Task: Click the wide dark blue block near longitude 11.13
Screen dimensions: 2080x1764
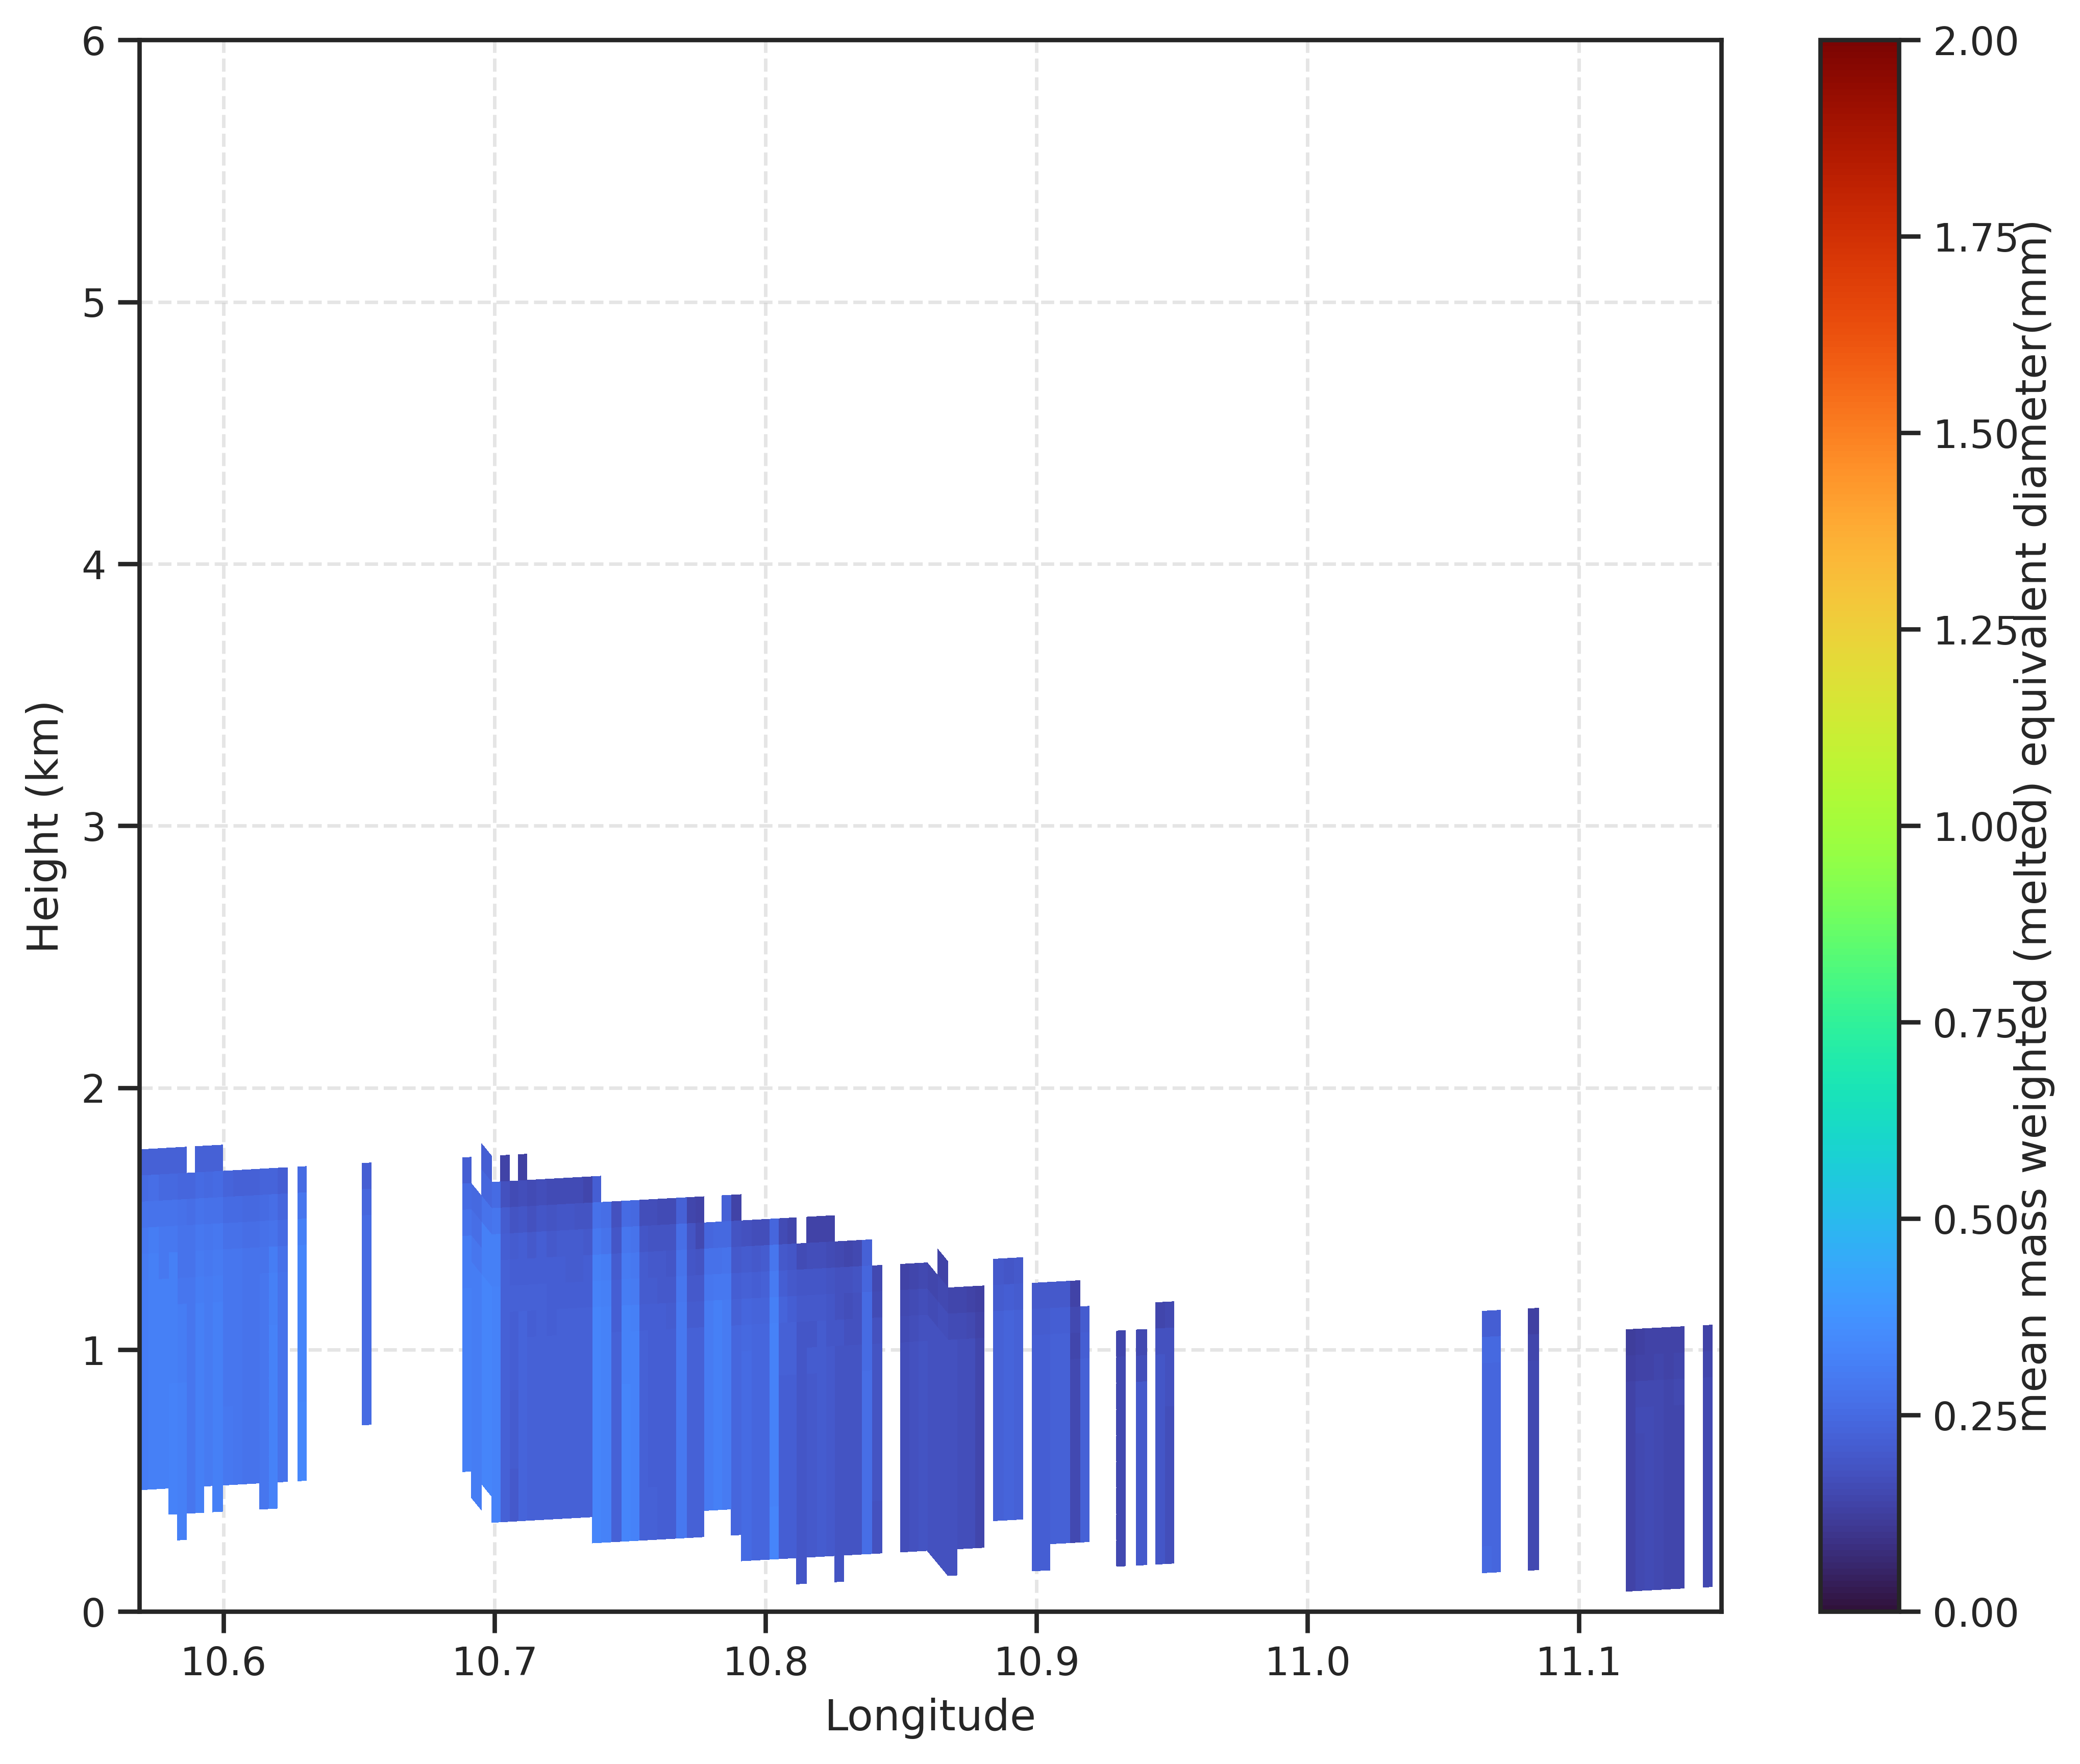Action: click(x=1655, y=1459)
